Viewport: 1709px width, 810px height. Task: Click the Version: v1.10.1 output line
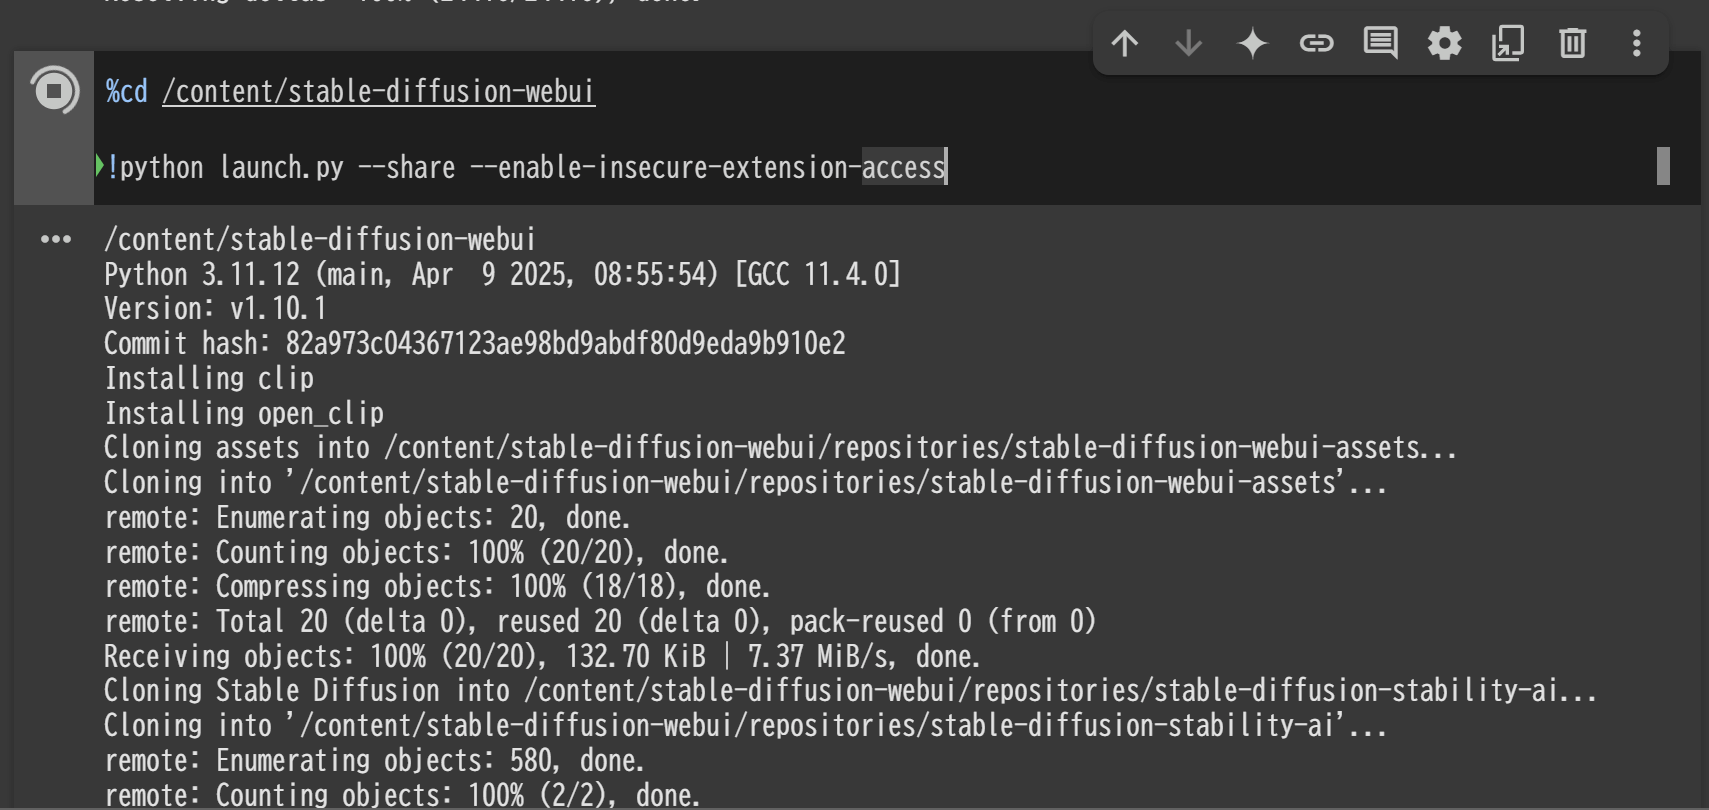click(x=215, y=309)
